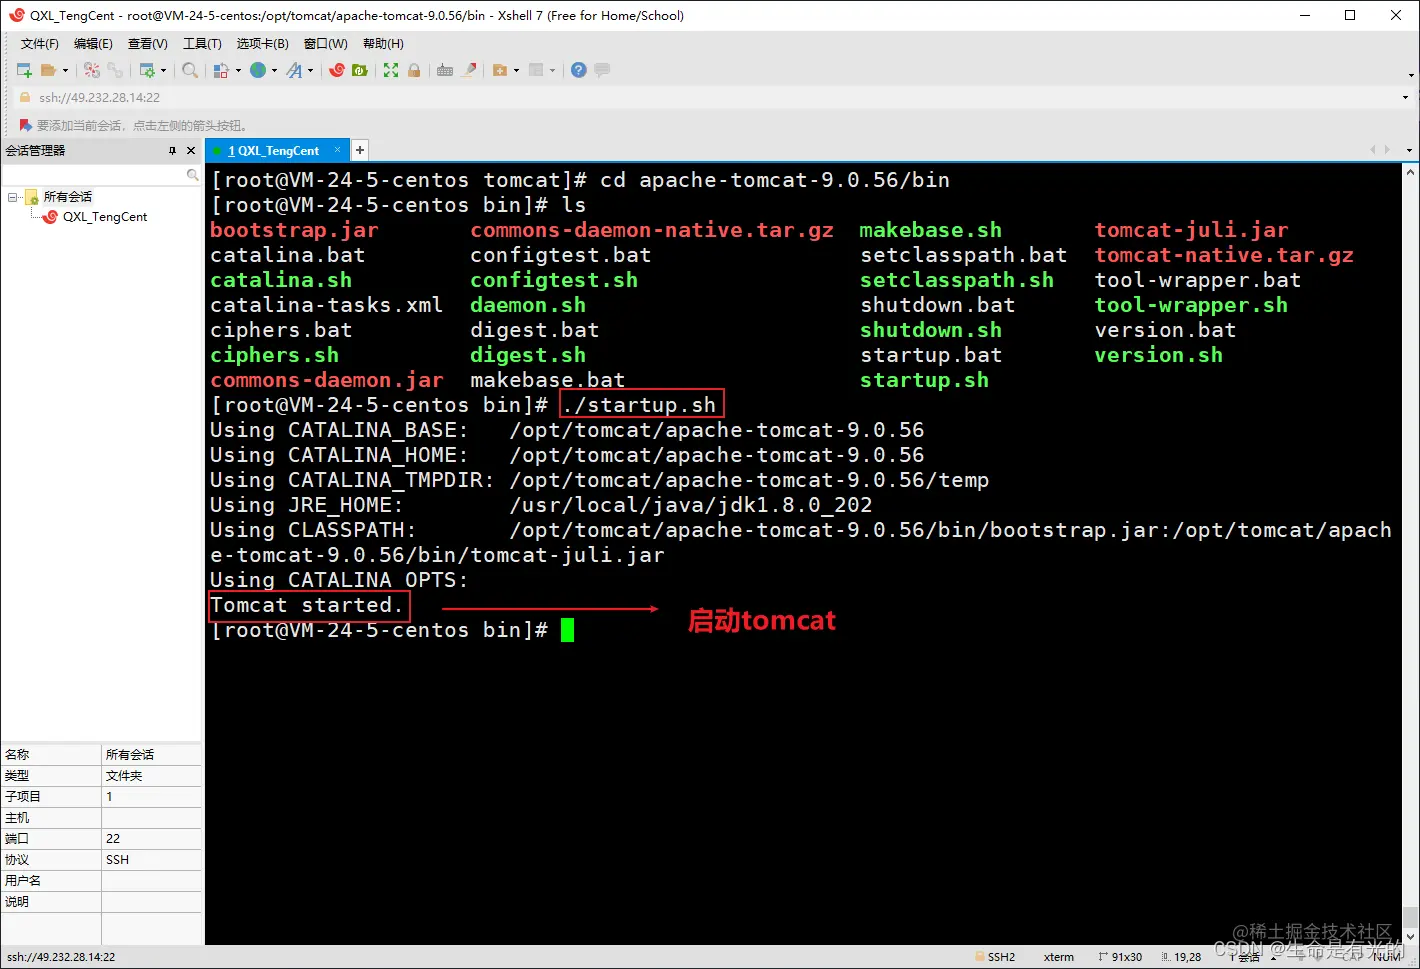Viewport: 1420px width, 969px height.
Task: Open the 查看(V) menu
Action: pos(148,44)
